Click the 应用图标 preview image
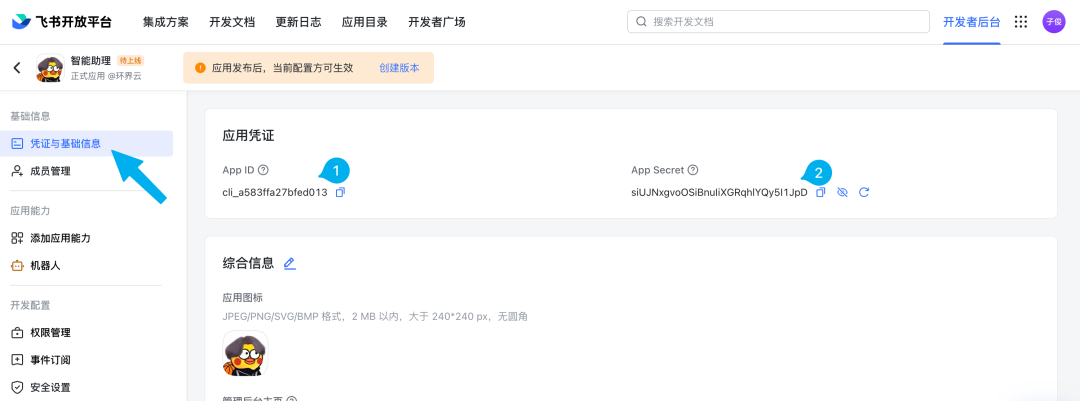 click(246, 354)
